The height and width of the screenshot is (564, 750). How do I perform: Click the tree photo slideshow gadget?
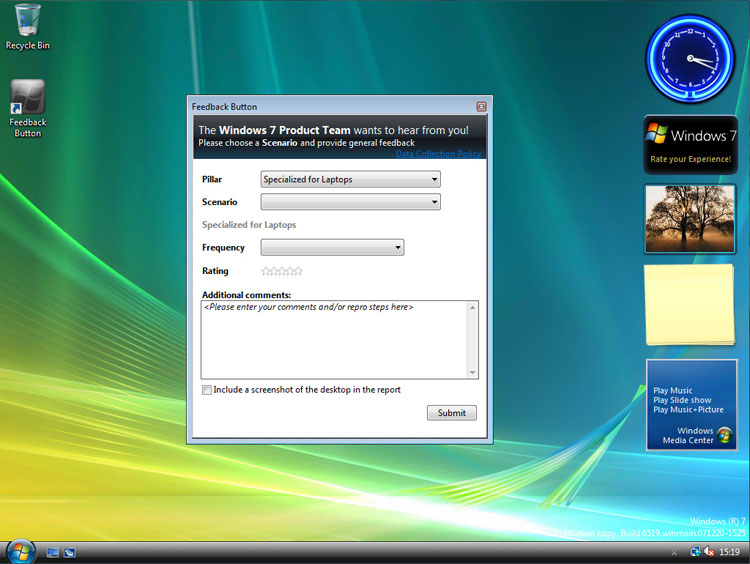[x=690, y=219]
